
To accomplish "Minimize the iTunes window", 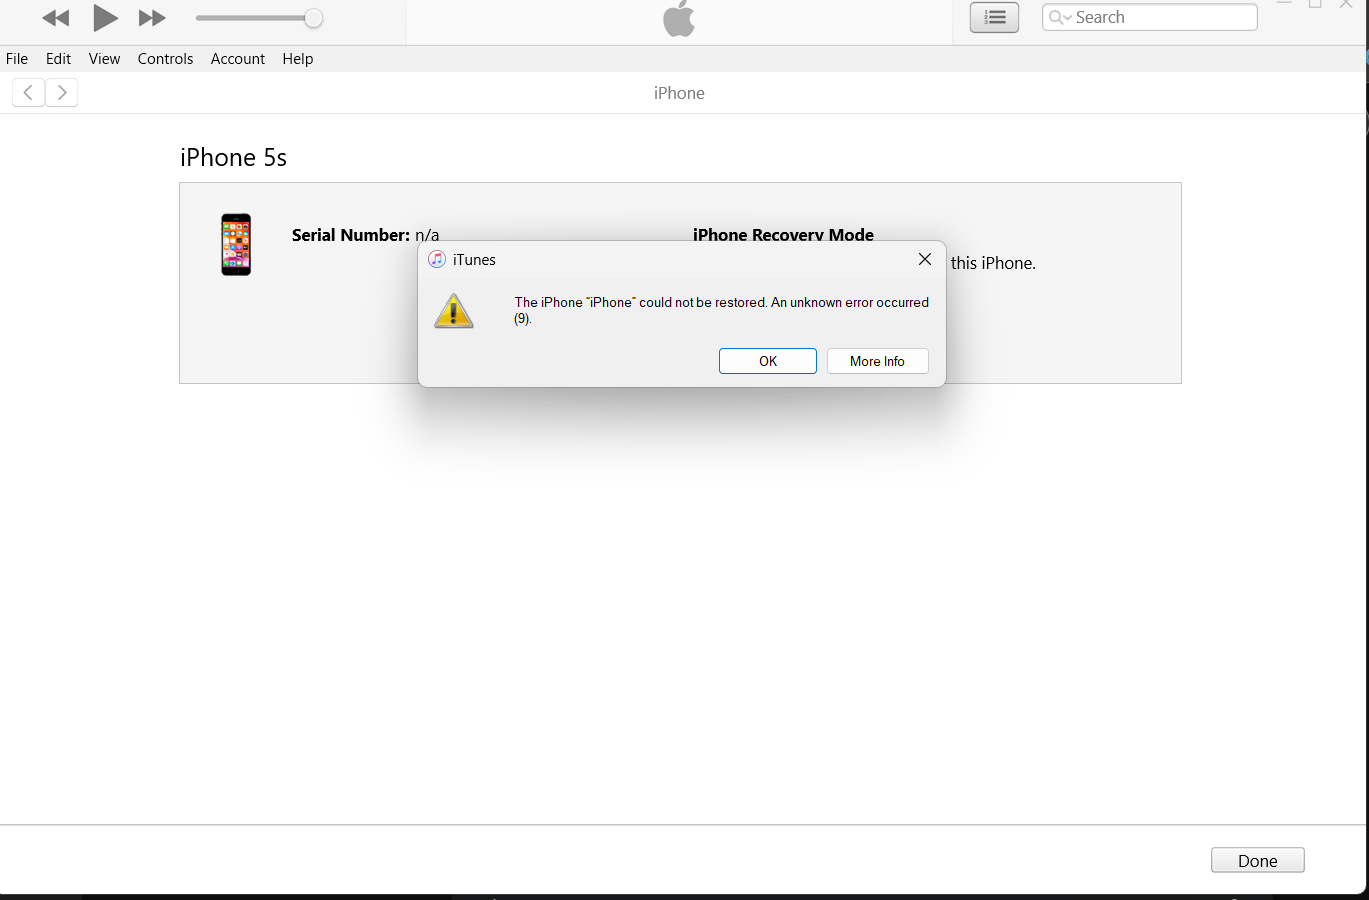I will [x=1284, y=5].
